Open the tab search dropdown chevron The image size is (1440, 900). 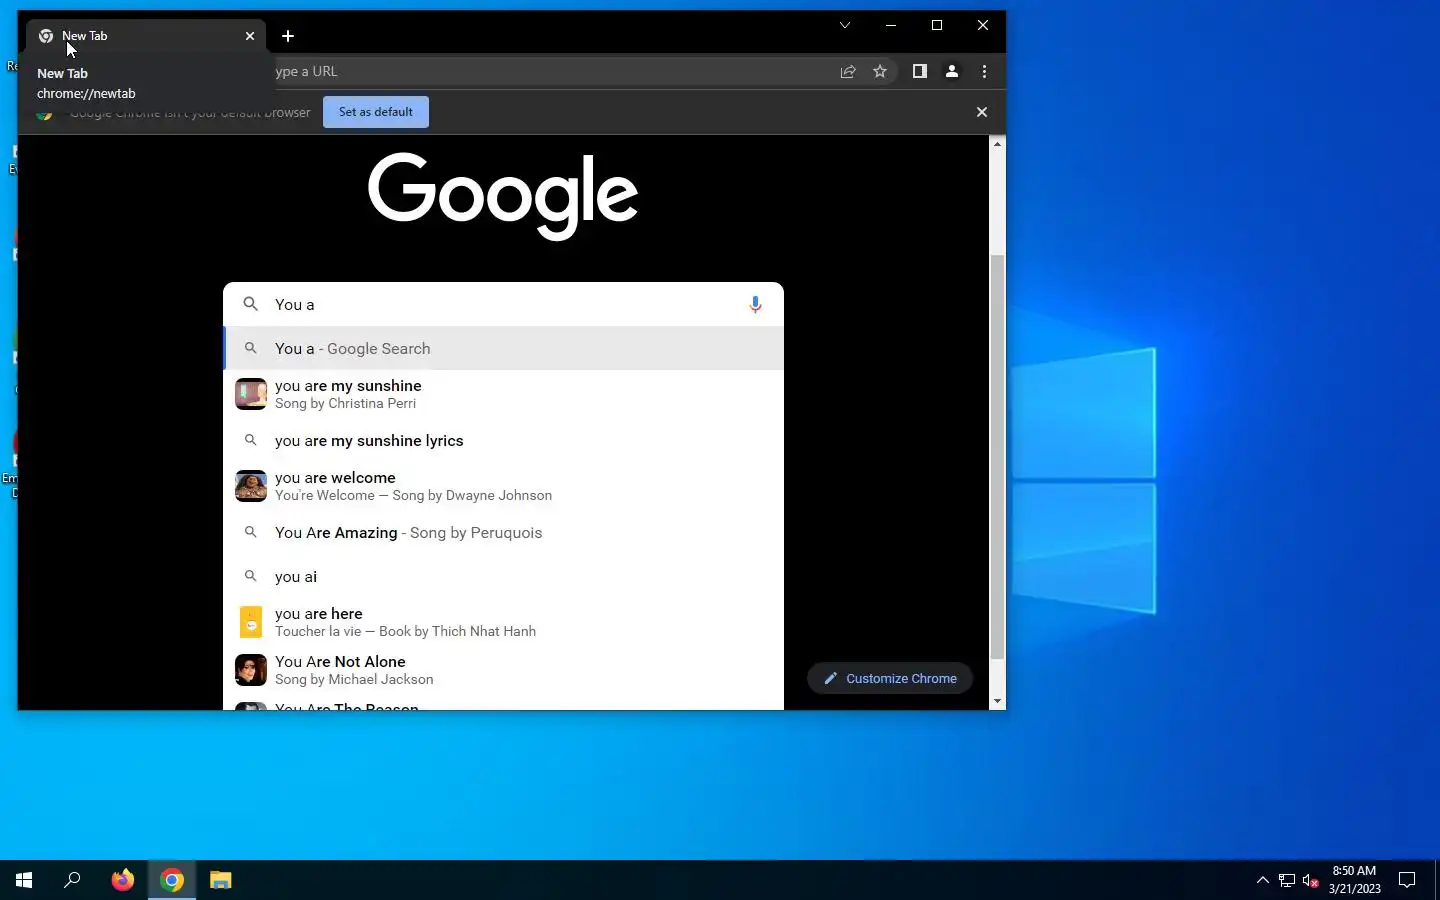tap(845, 25)
